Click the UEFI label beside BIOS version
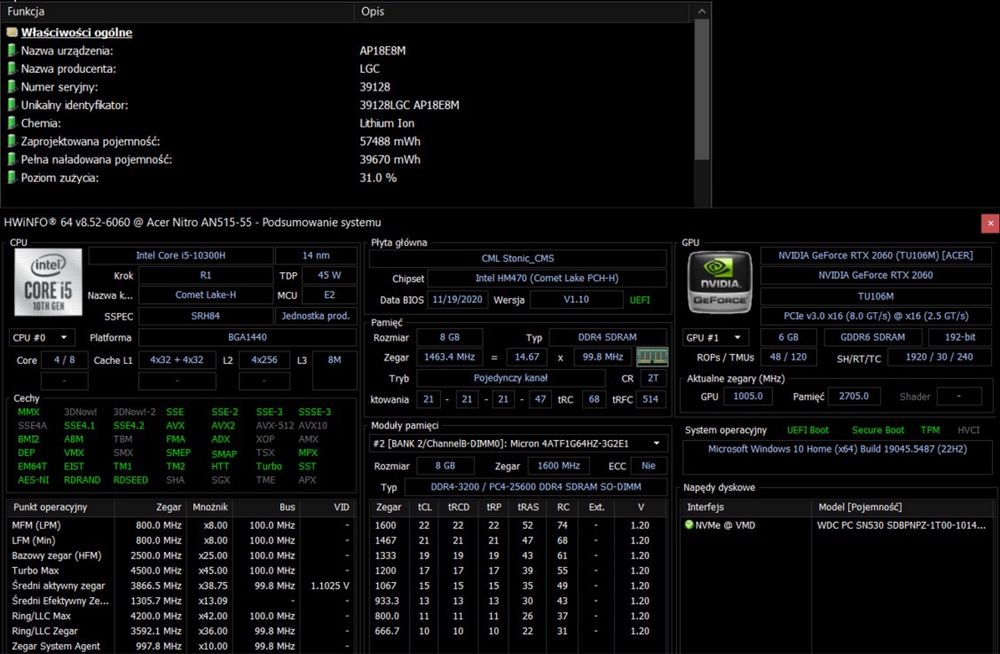The height and width of the screenshot is (654, 1000). [640, 300]
